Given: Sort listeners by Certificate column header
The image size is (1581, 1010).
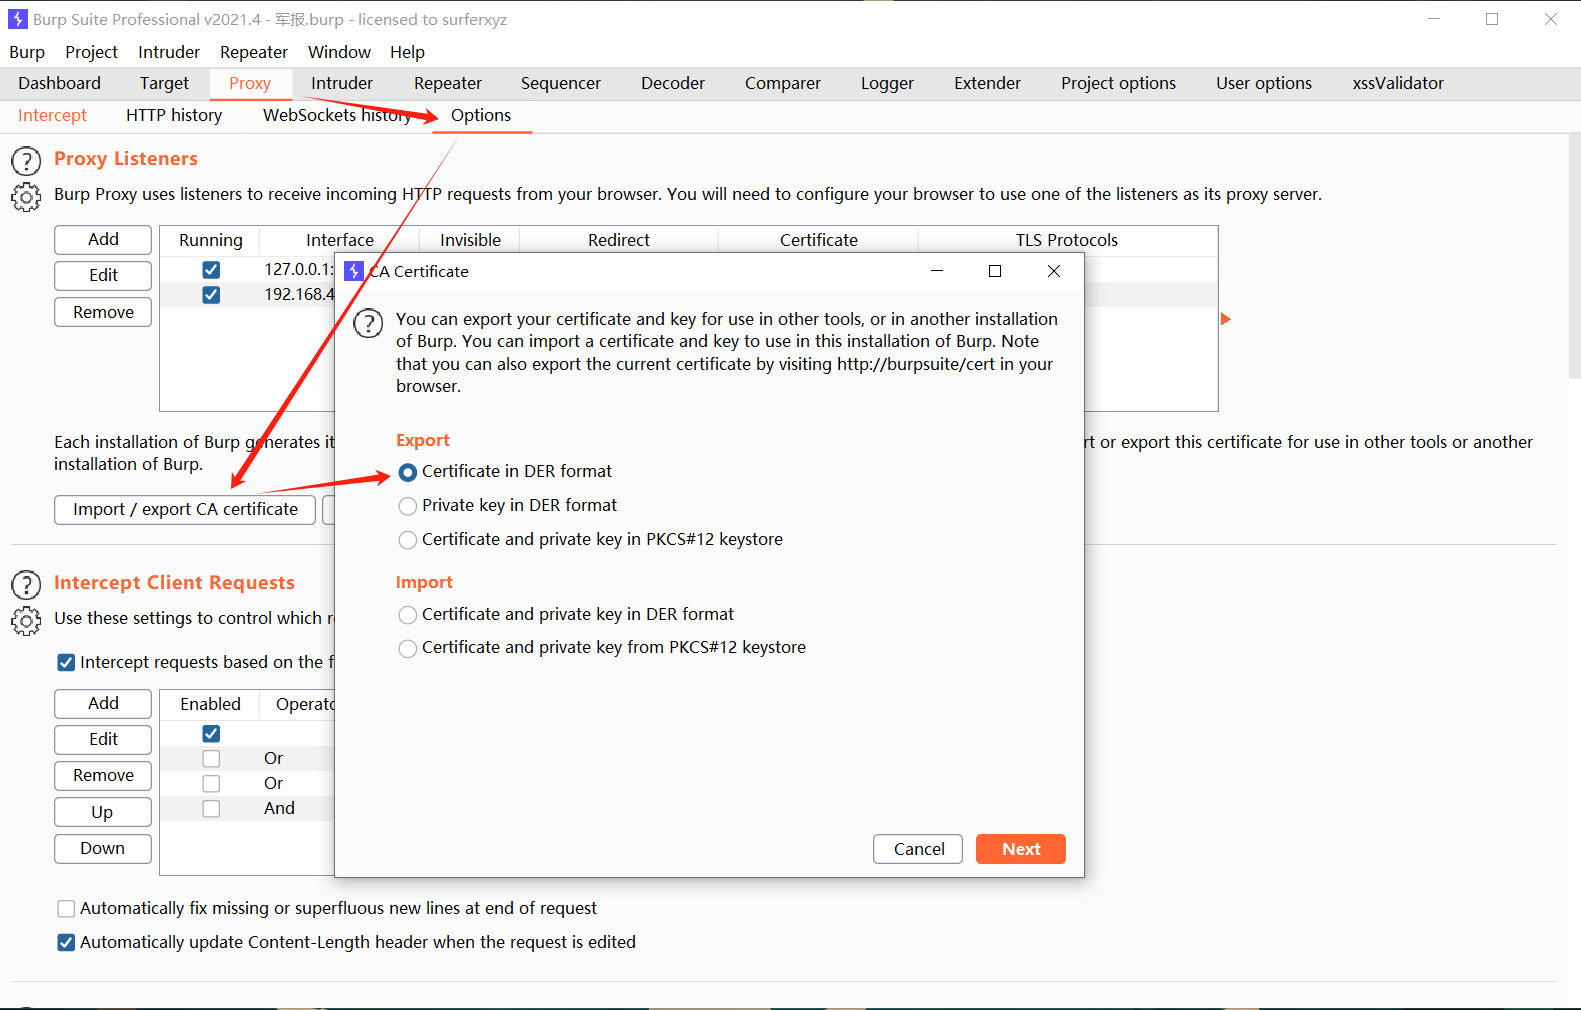Looking at the screenshot, I should click(818, 240).
